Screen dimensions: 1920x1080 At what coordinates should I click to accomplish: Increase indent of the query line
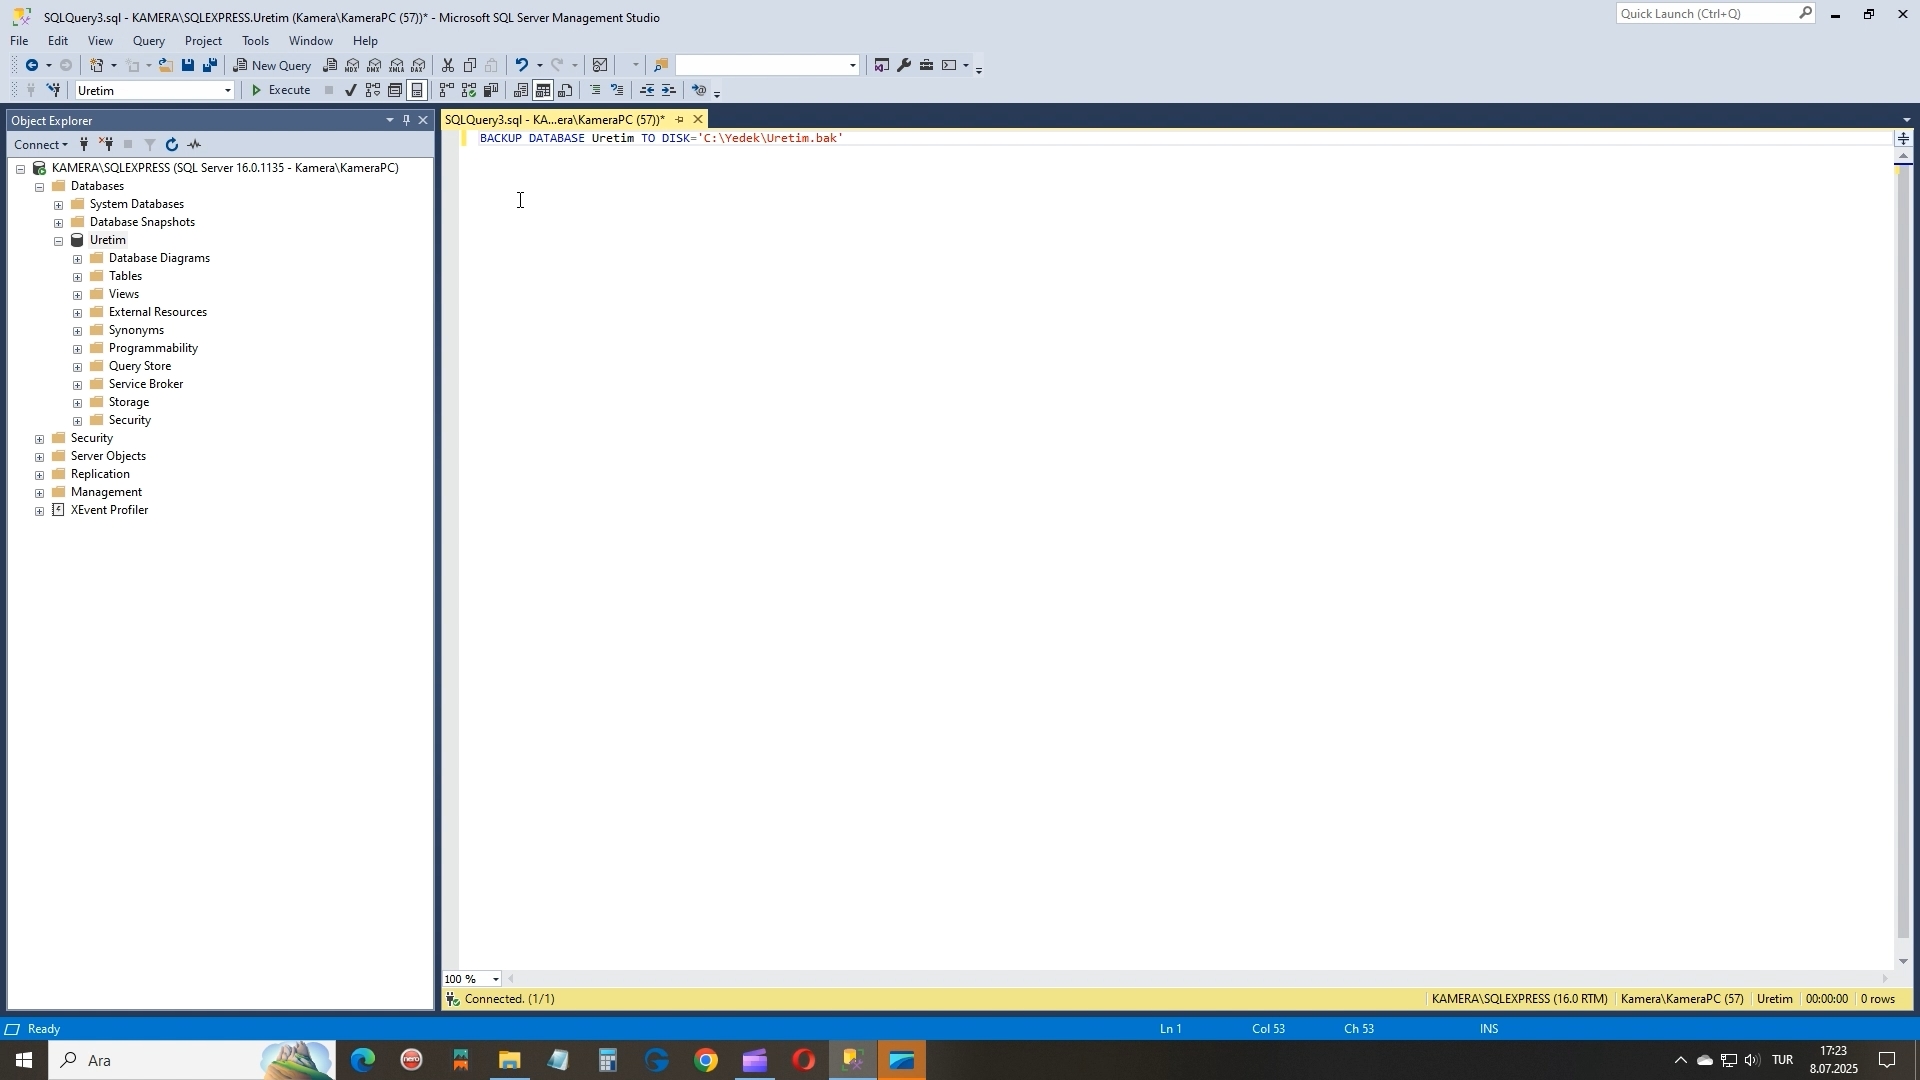[669, 91]
